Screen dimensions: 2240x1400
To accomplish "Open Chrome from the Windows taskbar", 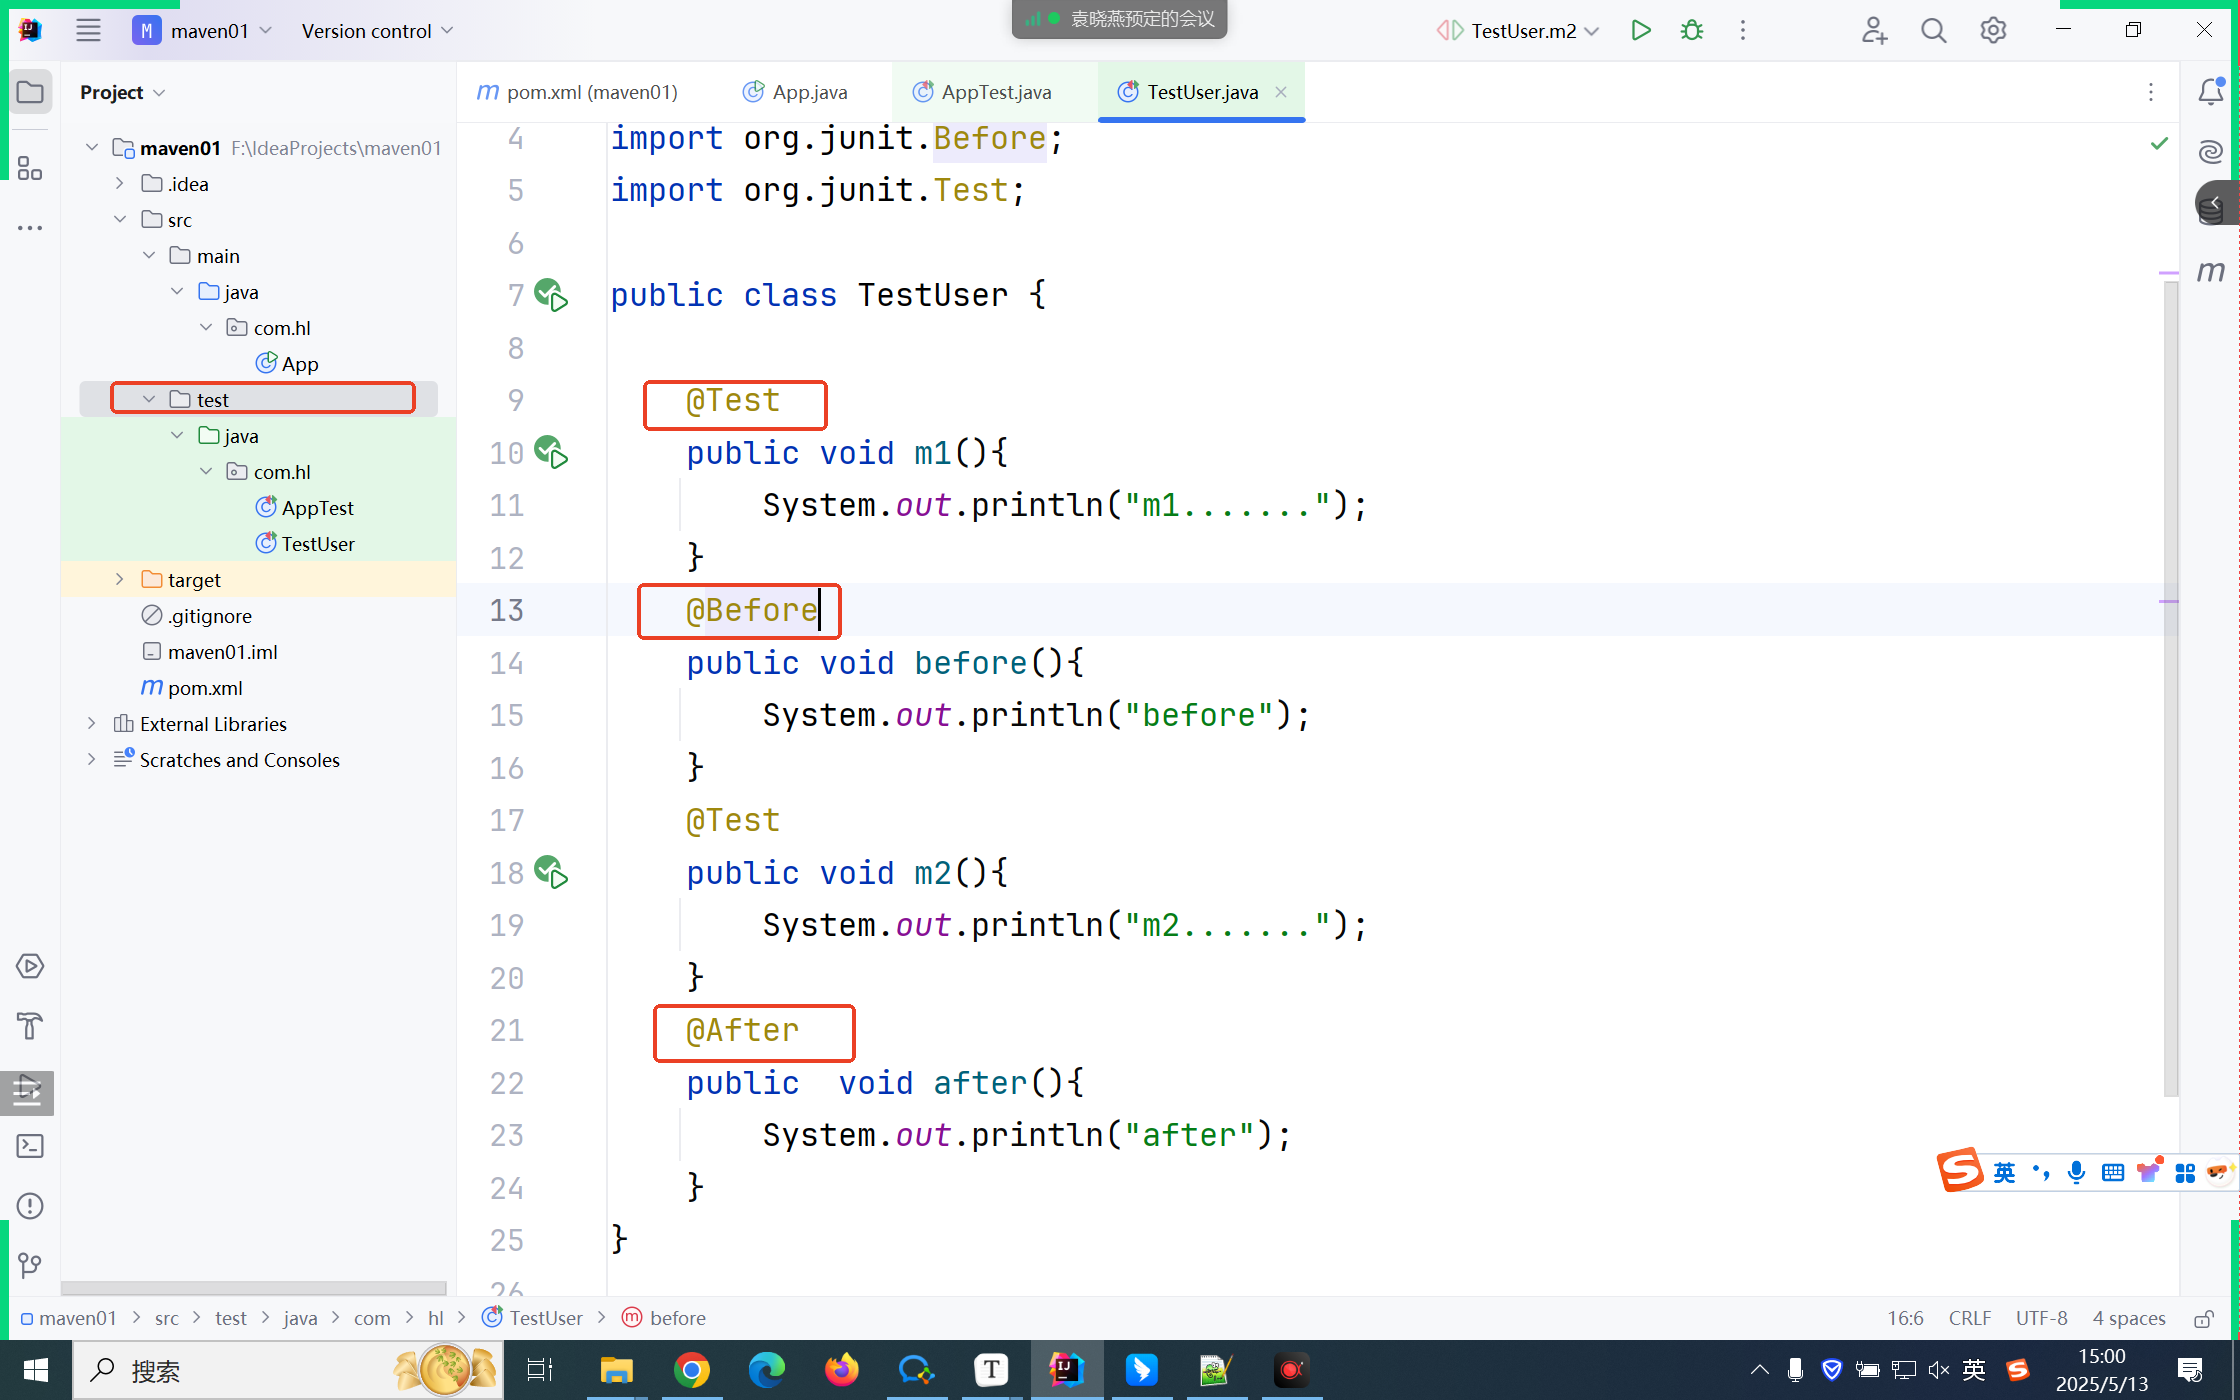I will (691, 1370).
